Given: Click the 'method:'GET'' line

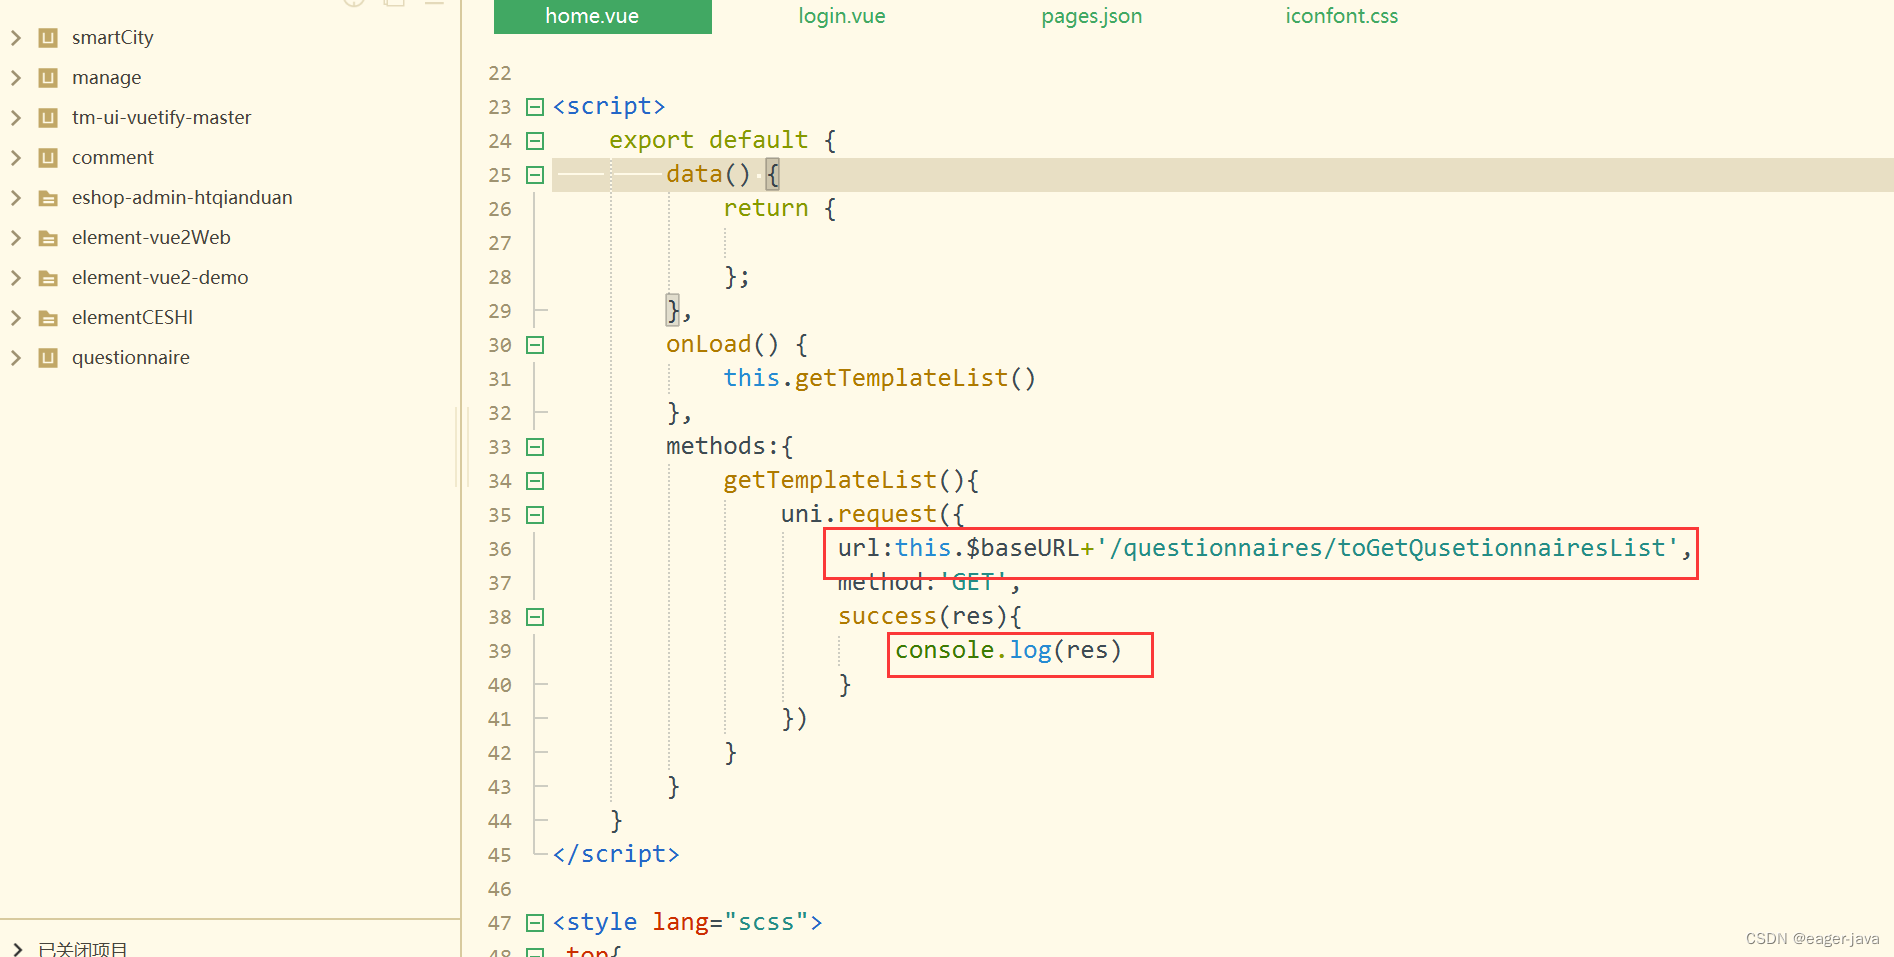Looking at the screenshot, I should point(929,583).
